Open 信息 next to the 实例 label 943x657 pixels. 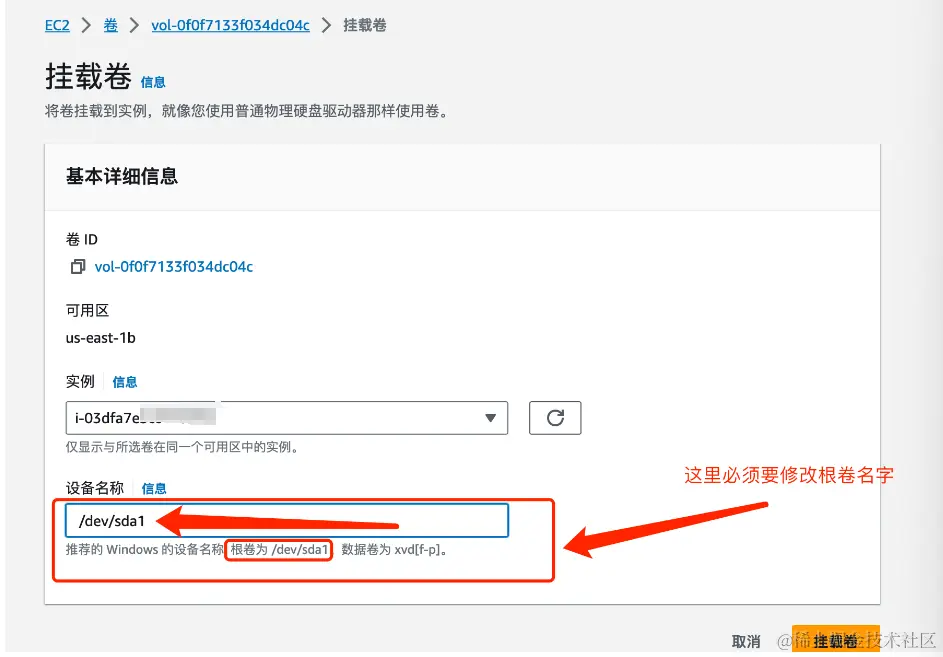coord(125,381)
